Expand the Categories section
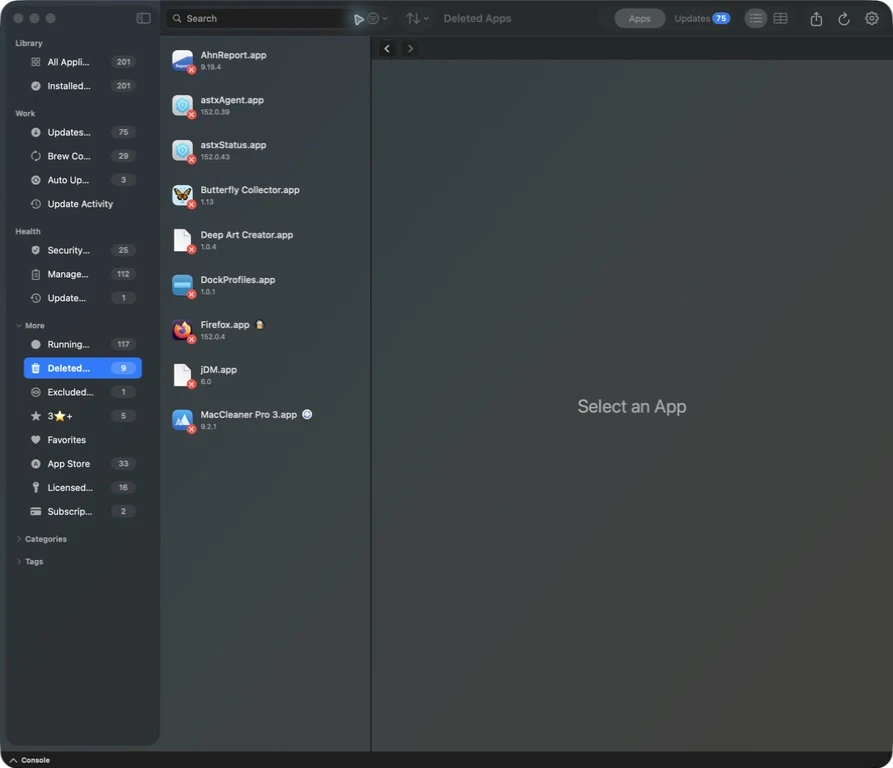The width and height of the screenshot is (893, 768). tap(19, 539)
